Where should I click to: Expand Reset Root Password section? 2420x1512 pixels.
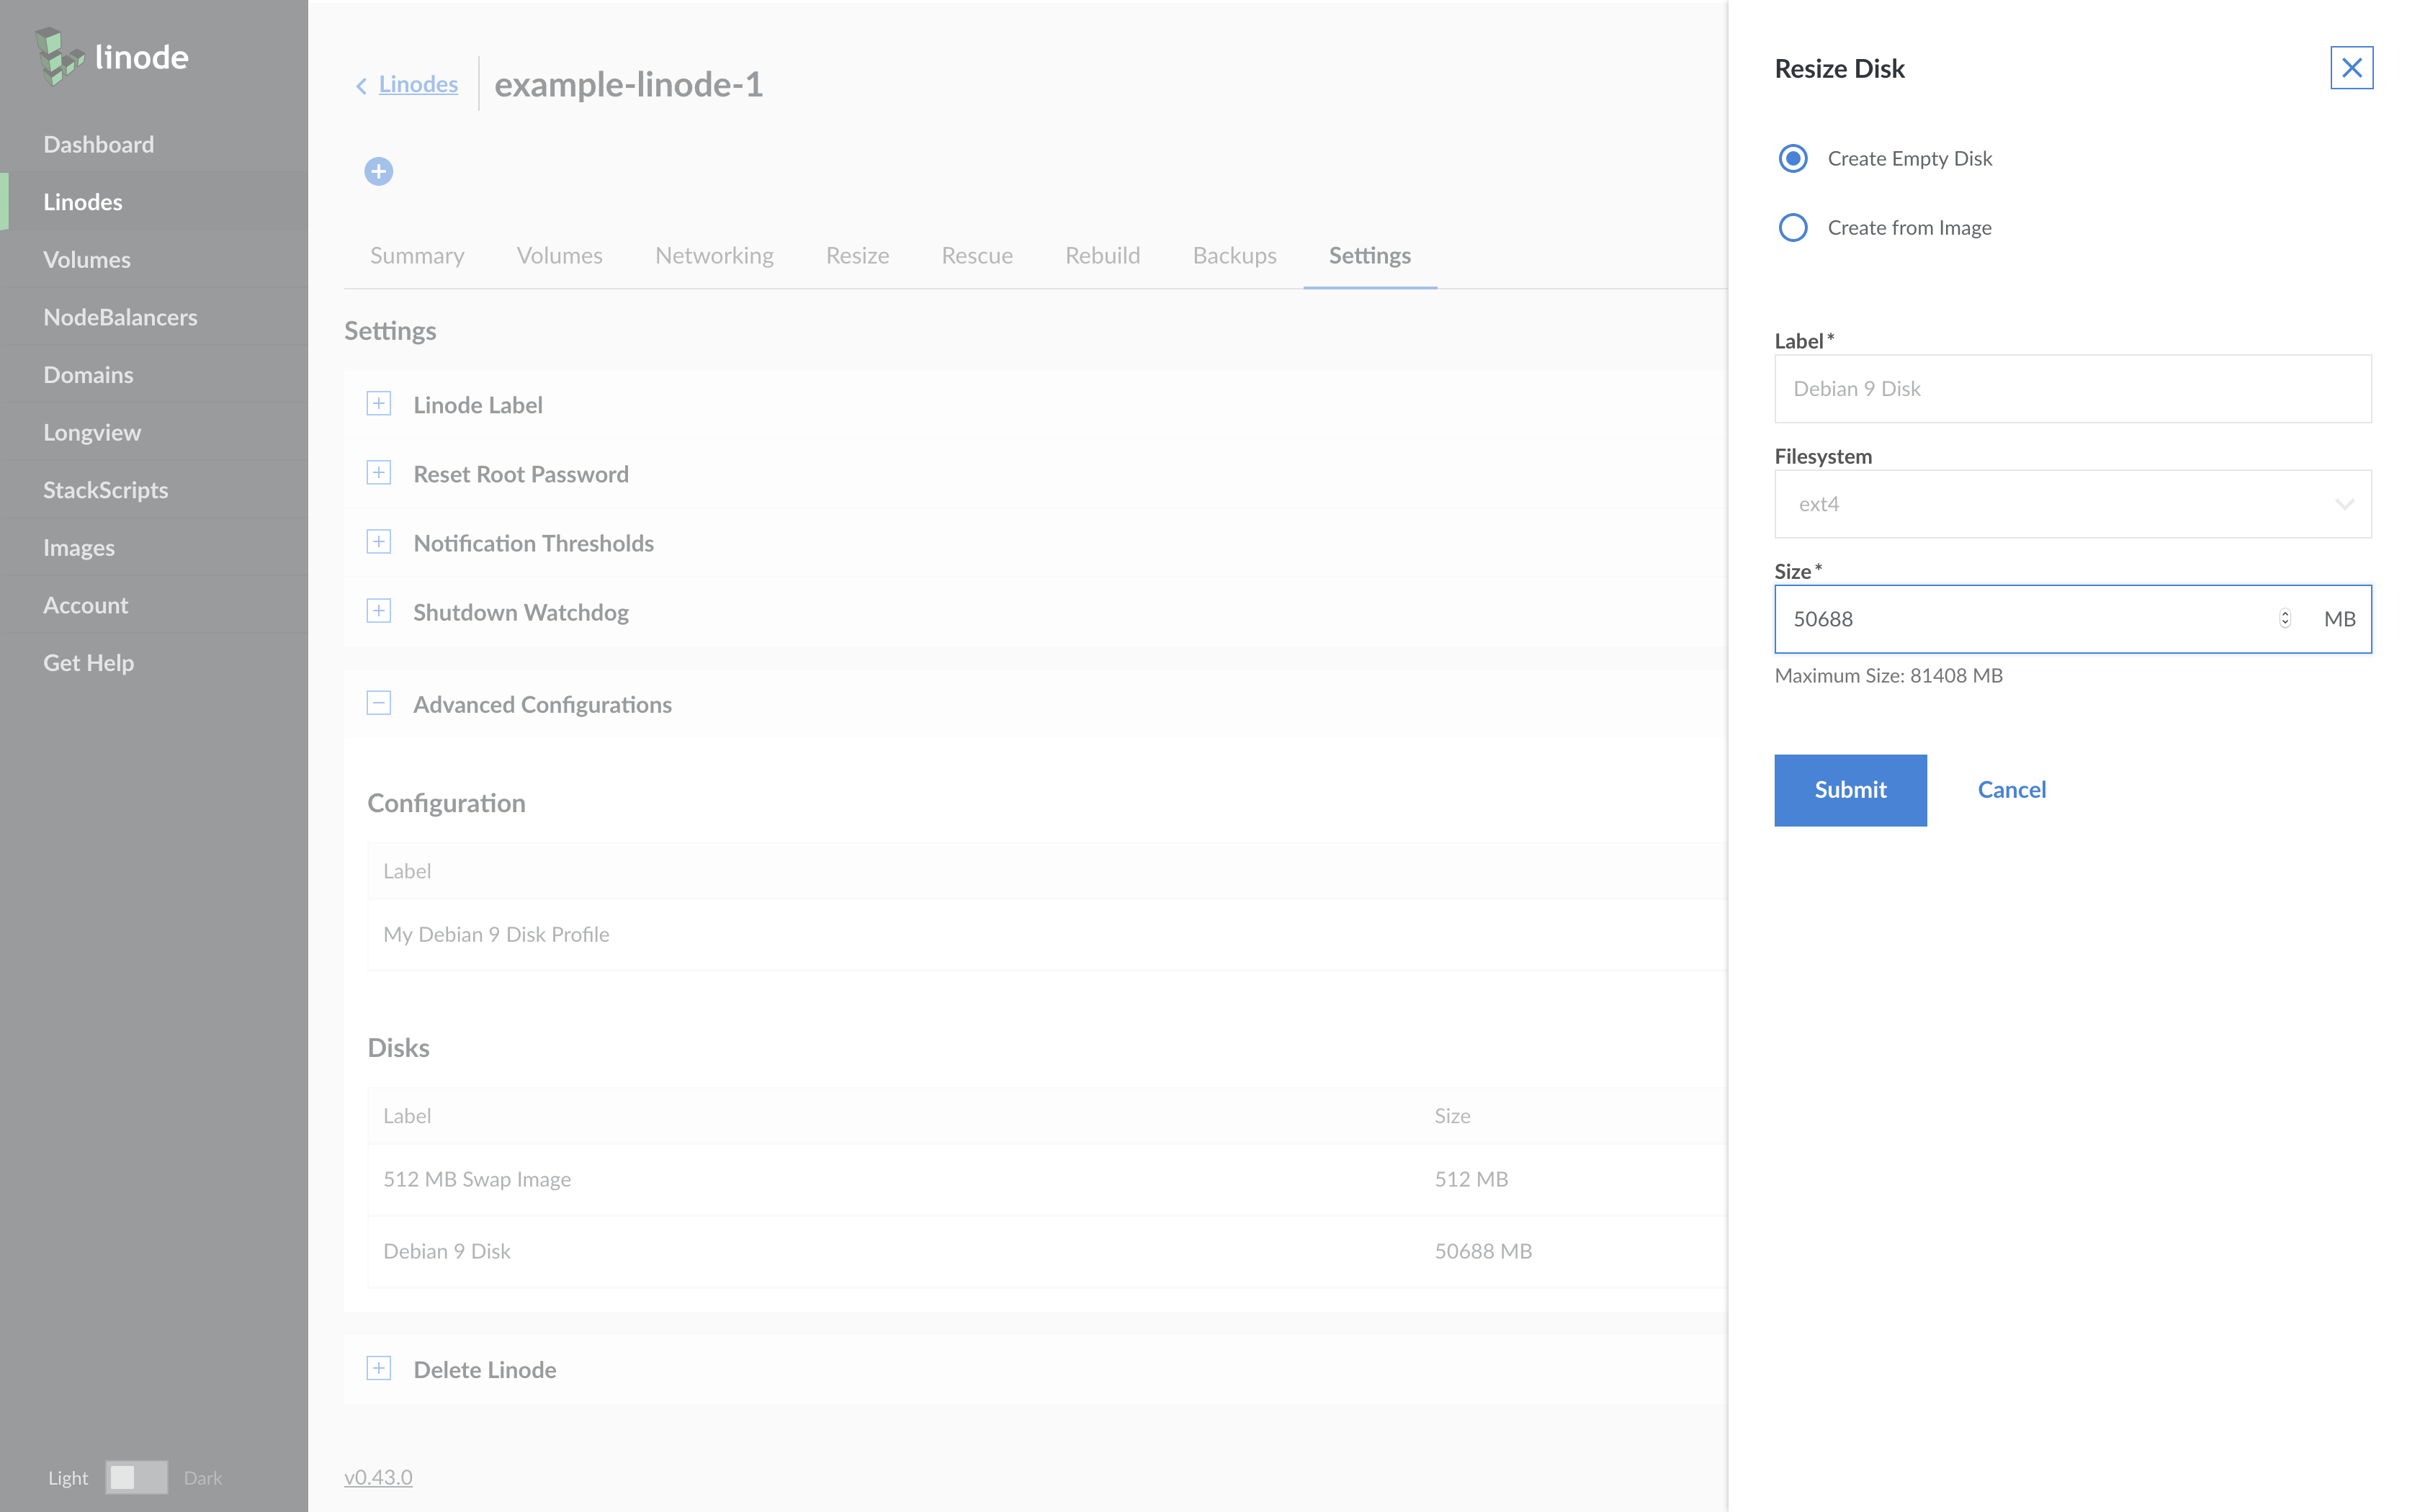[378, 473]
